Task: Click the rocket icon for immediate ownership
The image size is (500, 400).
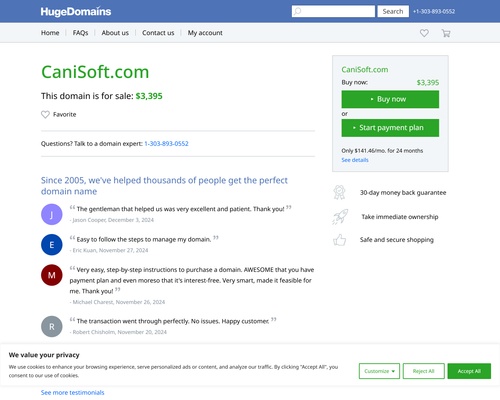Action: tap(340, 217)
